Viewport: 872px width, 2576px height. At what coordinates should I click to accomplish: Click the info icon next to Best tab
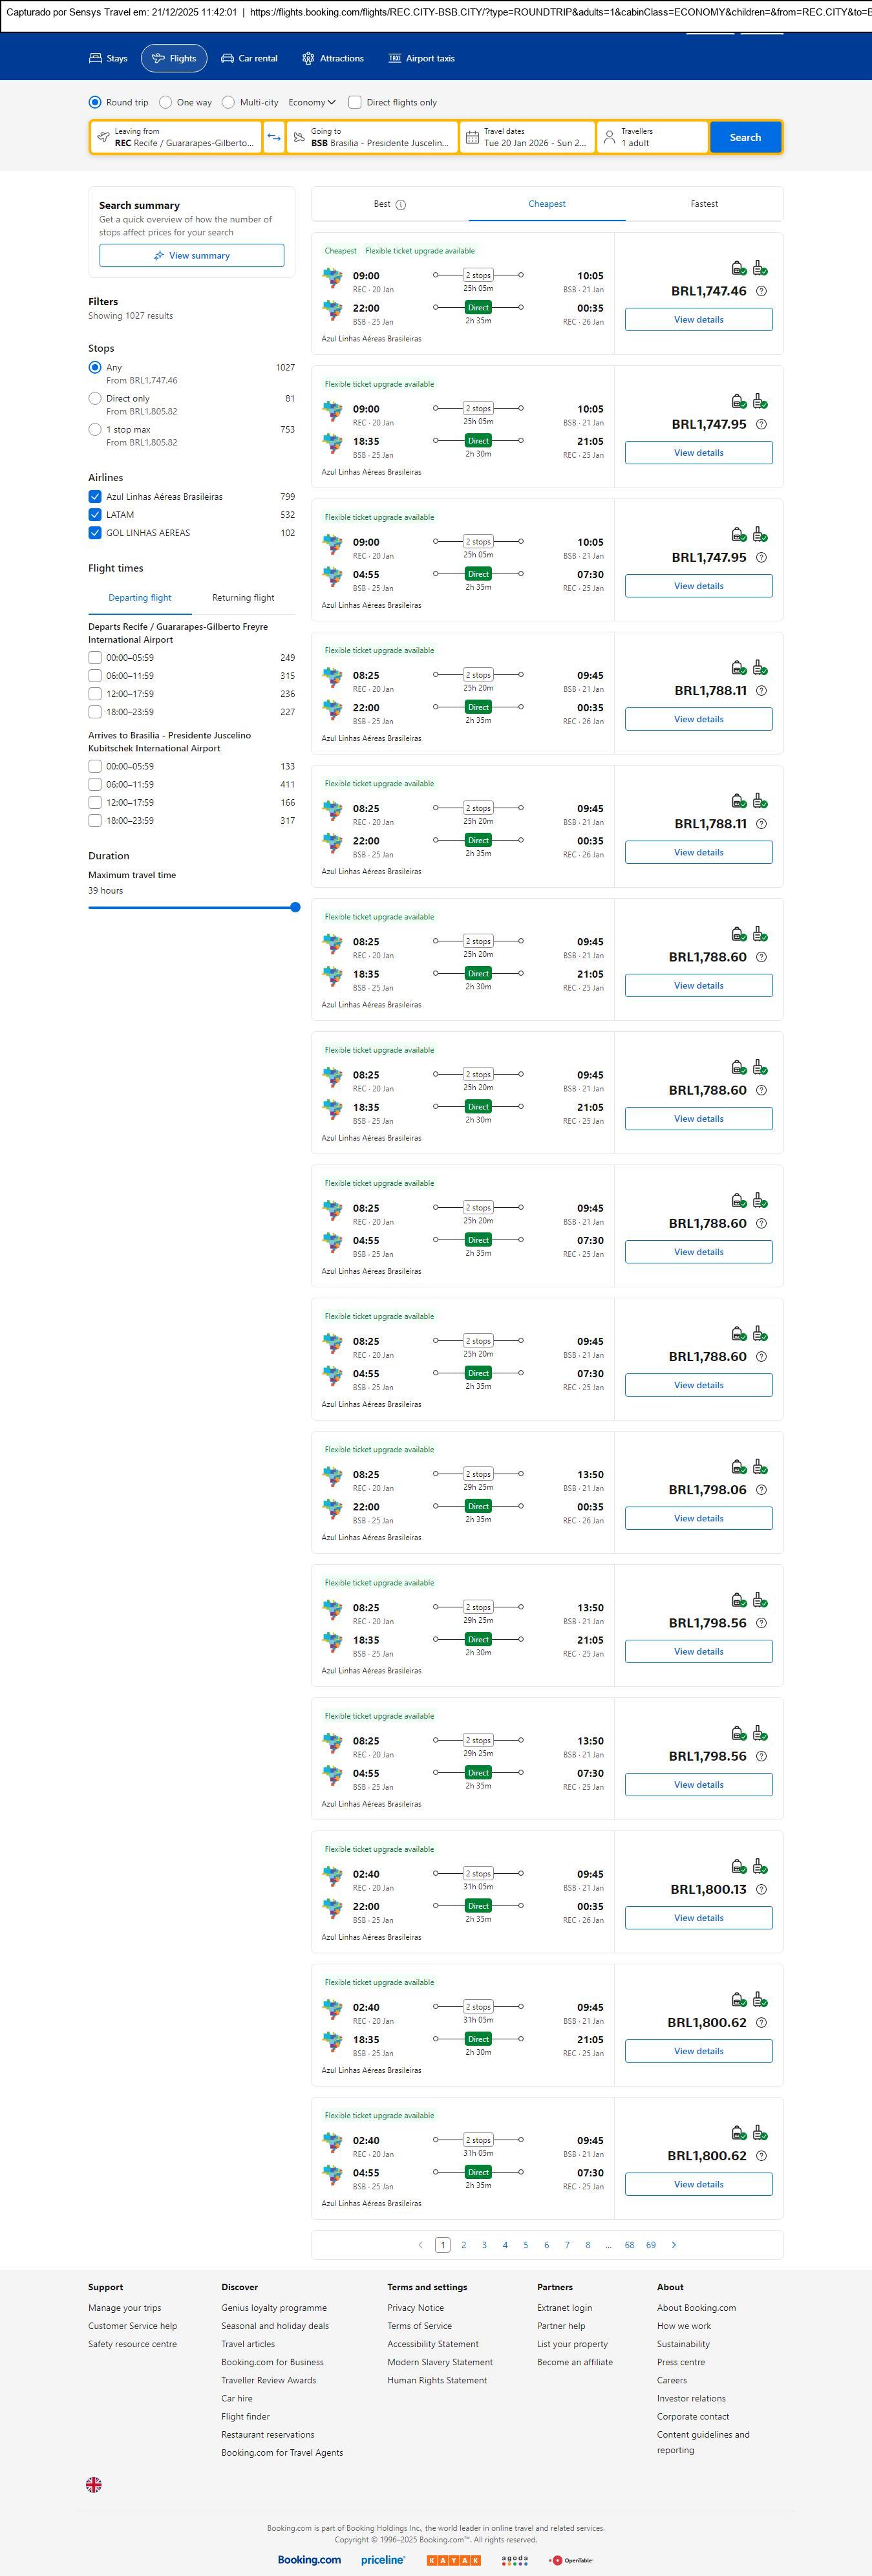click(x=401, y=205)
